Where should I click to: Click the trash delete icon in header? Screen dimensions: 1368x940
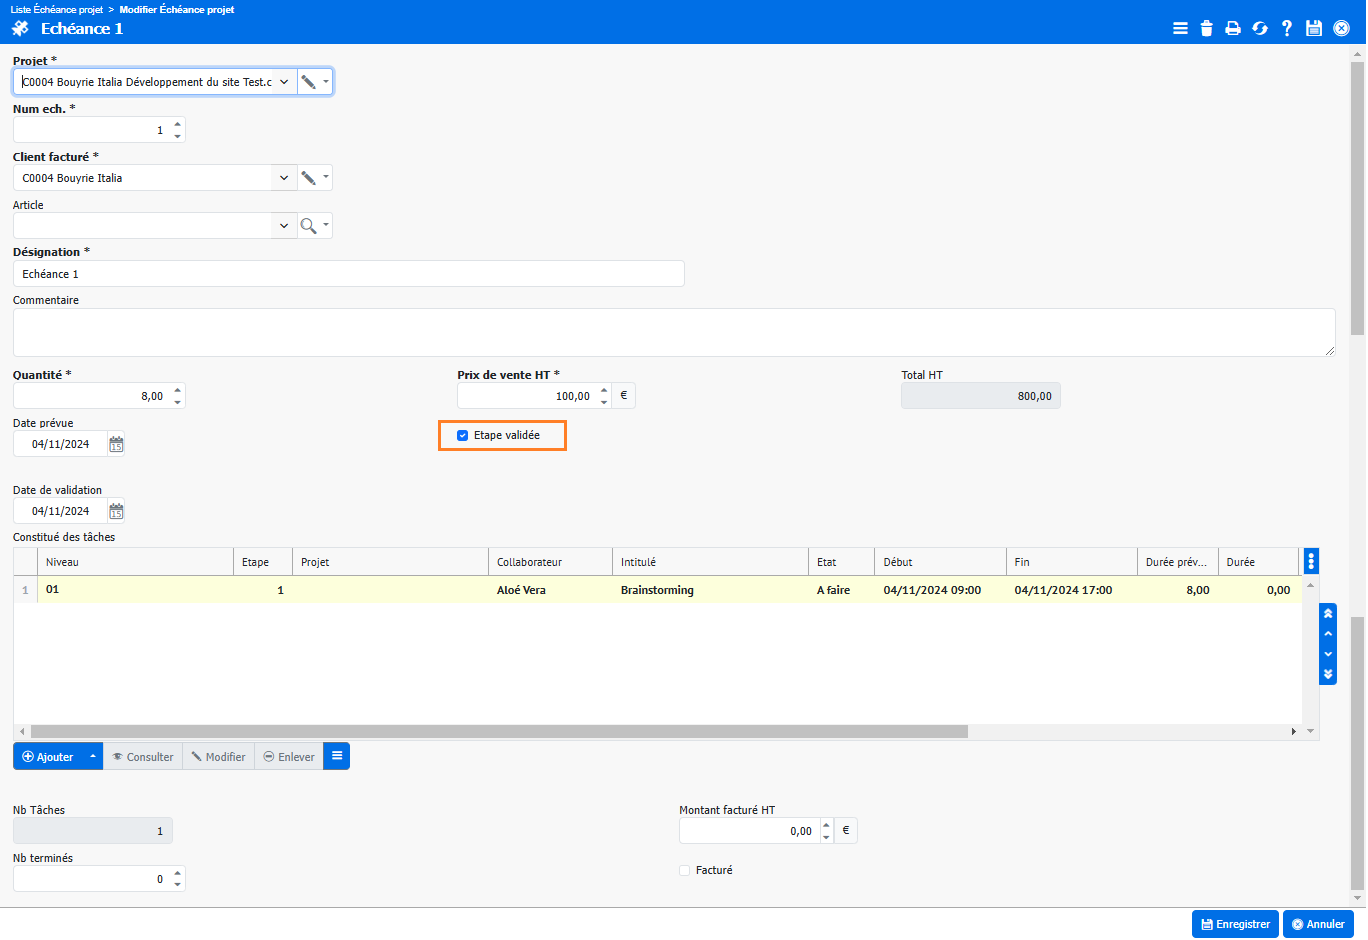[1206, 28]
